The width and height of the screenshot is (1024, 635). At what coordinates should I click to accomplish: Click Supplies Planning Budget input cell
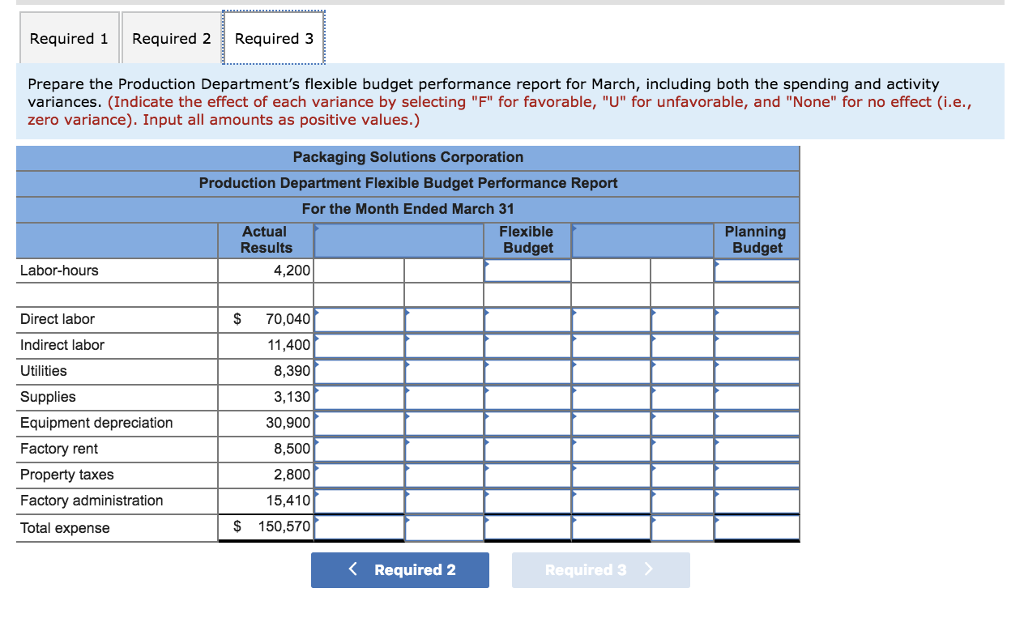[757, 397]
